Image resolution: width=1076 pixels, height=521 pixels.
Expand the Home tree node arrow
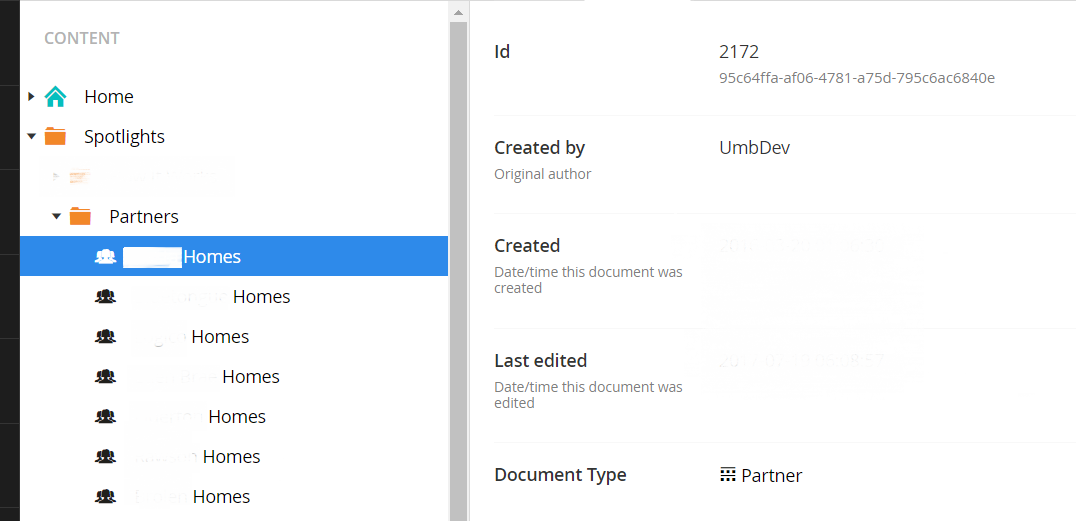coord(31,97)
